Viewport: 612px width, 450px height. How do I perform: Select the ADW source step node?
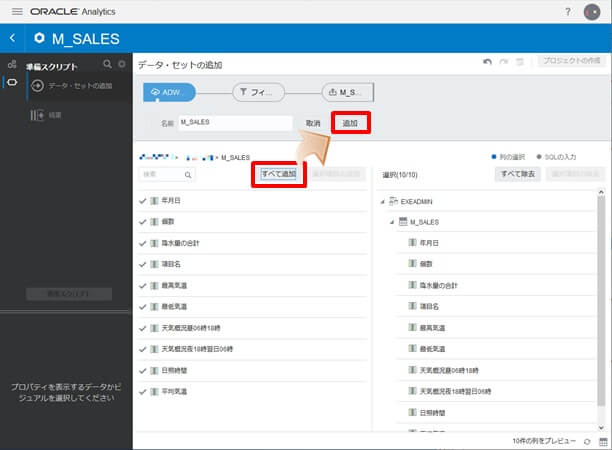[x=169, y=92]
